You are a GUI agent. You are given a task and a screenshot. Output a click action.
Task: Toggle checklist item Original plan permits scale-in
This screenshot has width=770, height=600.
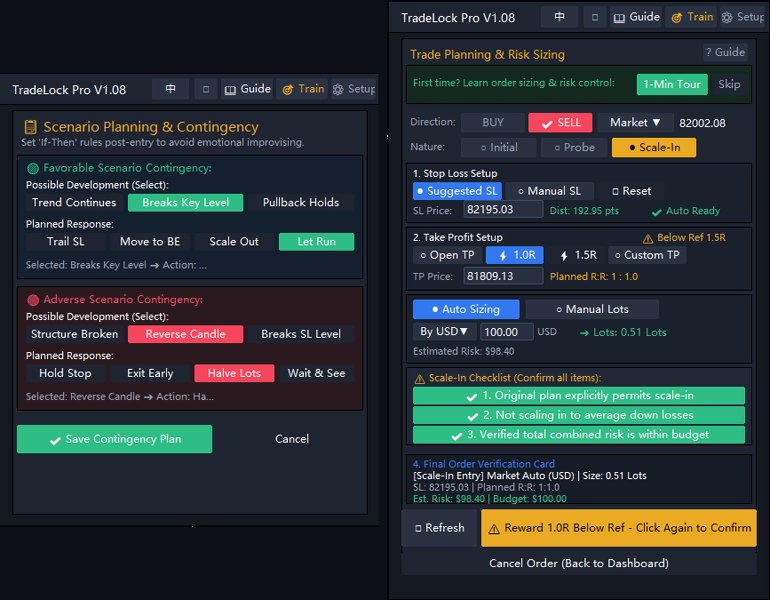[x=578, y=396]
